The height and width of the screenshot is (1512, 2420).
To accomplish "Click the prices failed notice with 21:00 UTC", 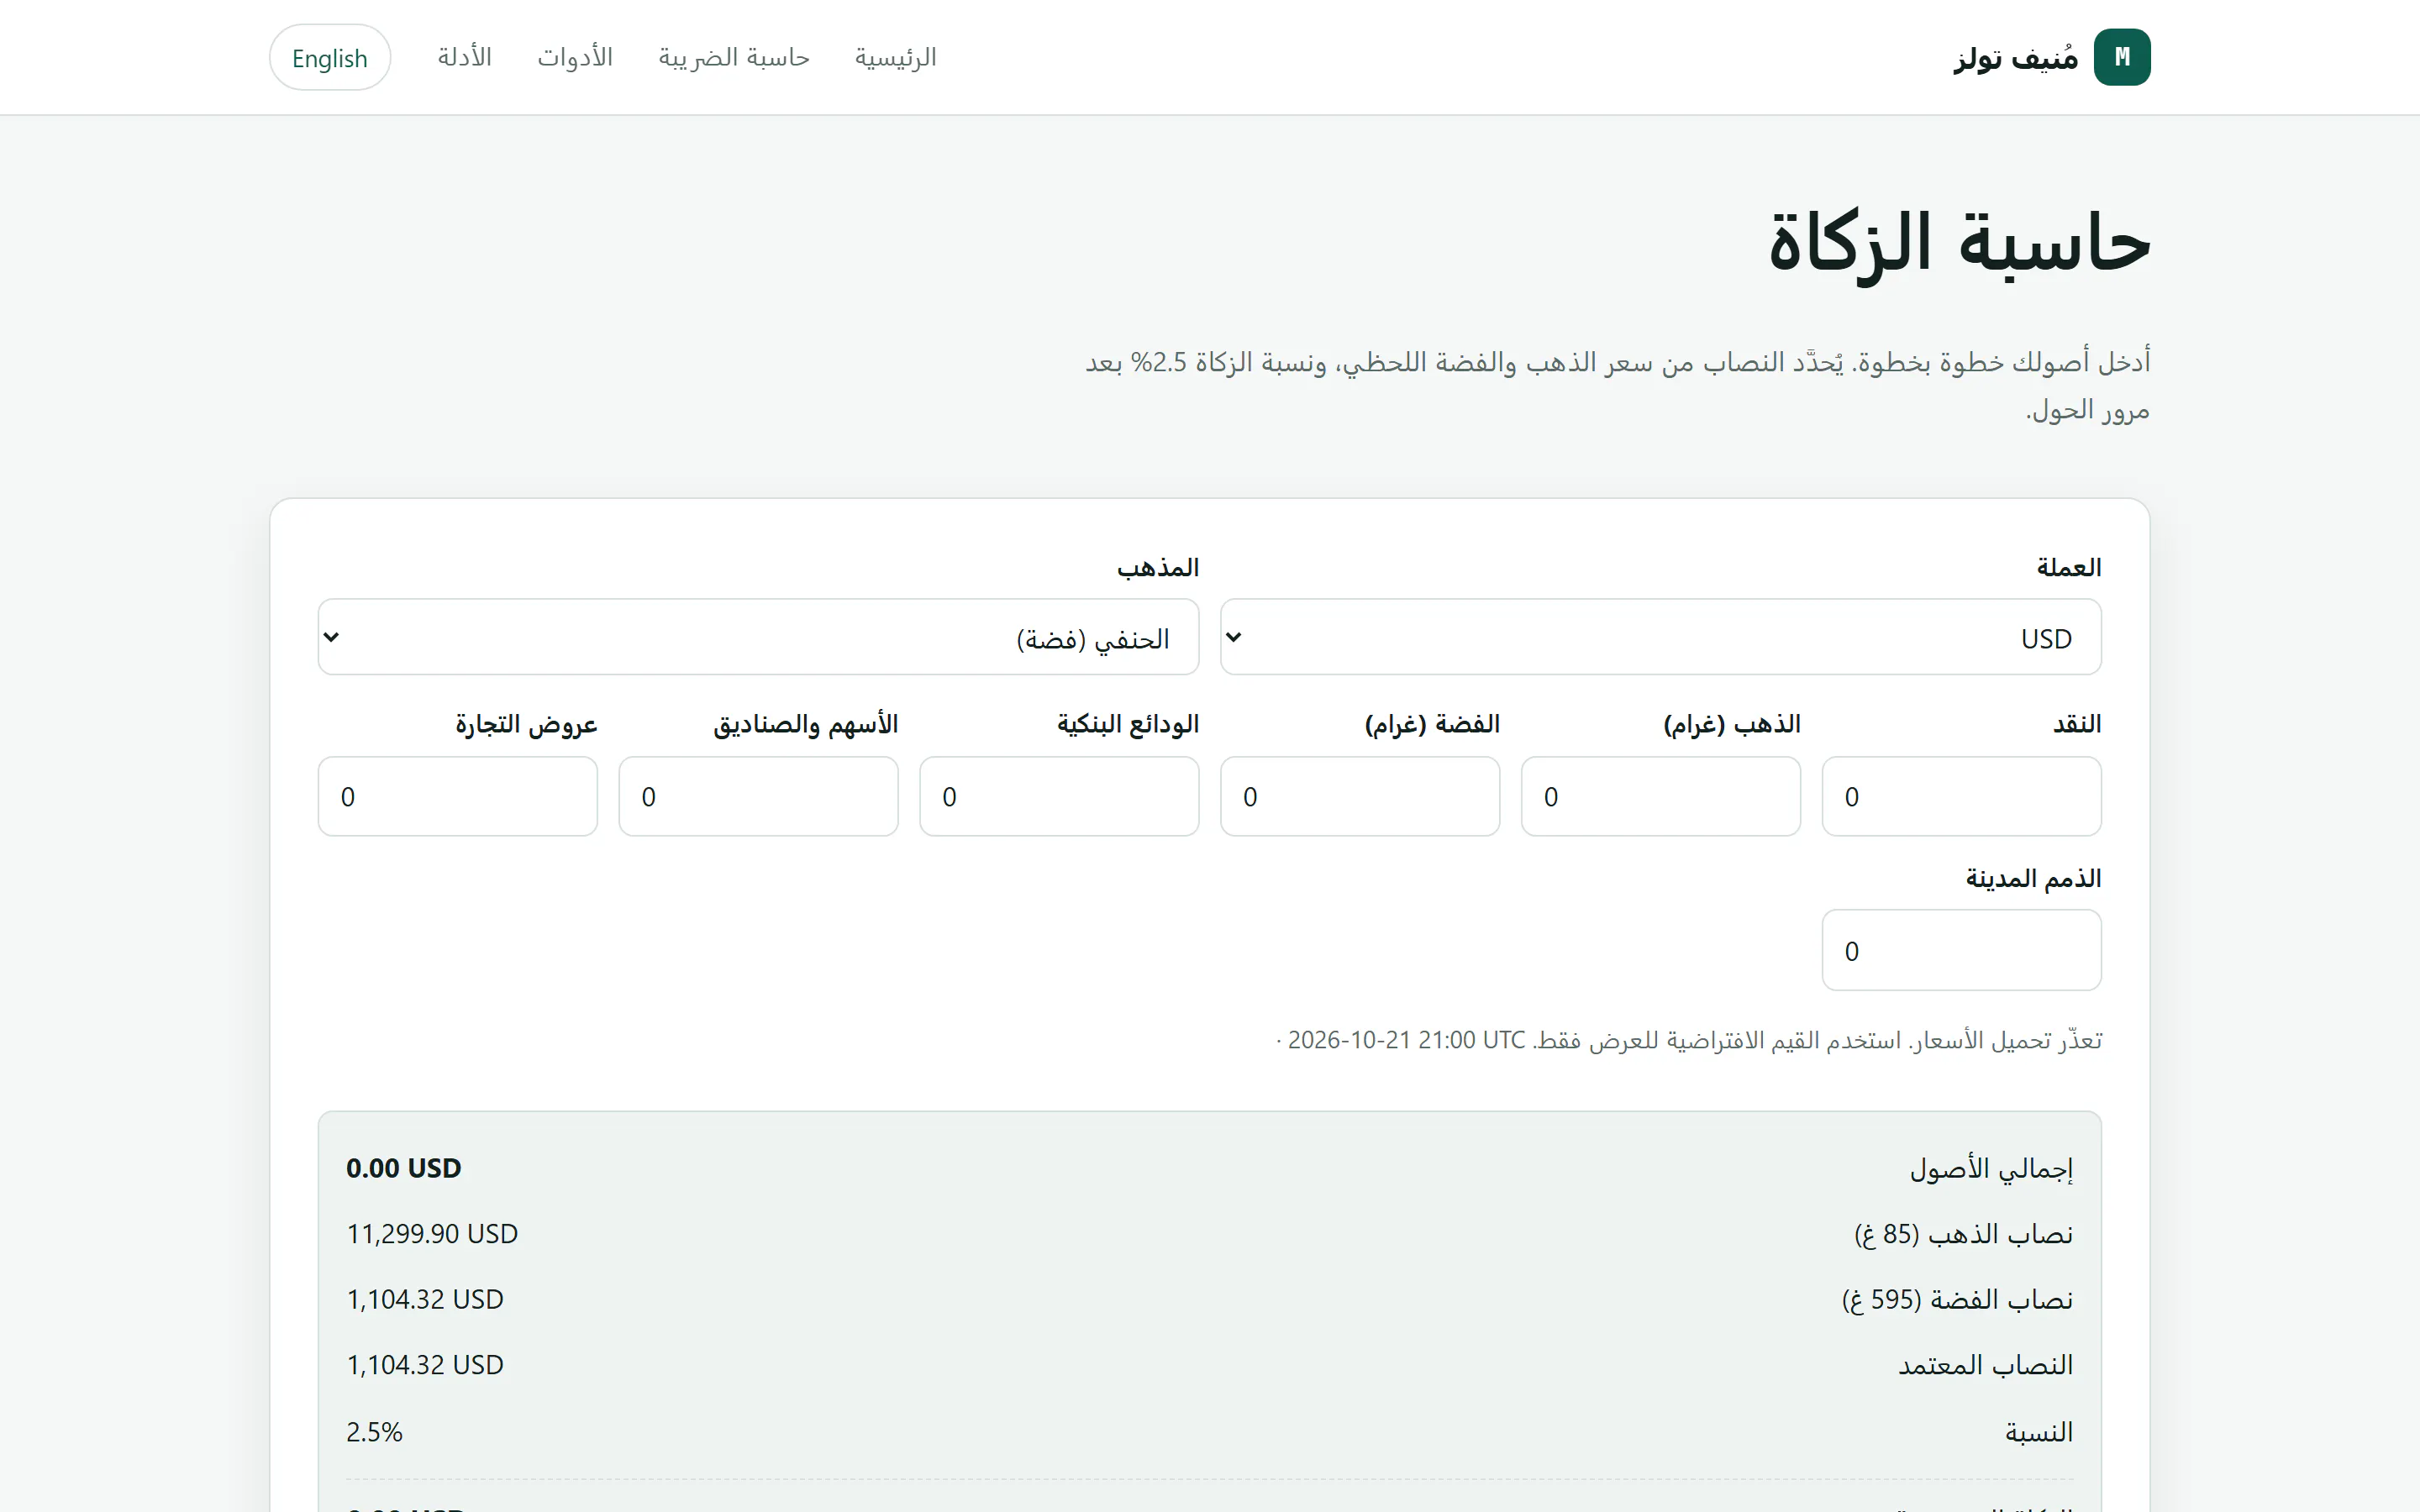I will click(1688, 1040).
